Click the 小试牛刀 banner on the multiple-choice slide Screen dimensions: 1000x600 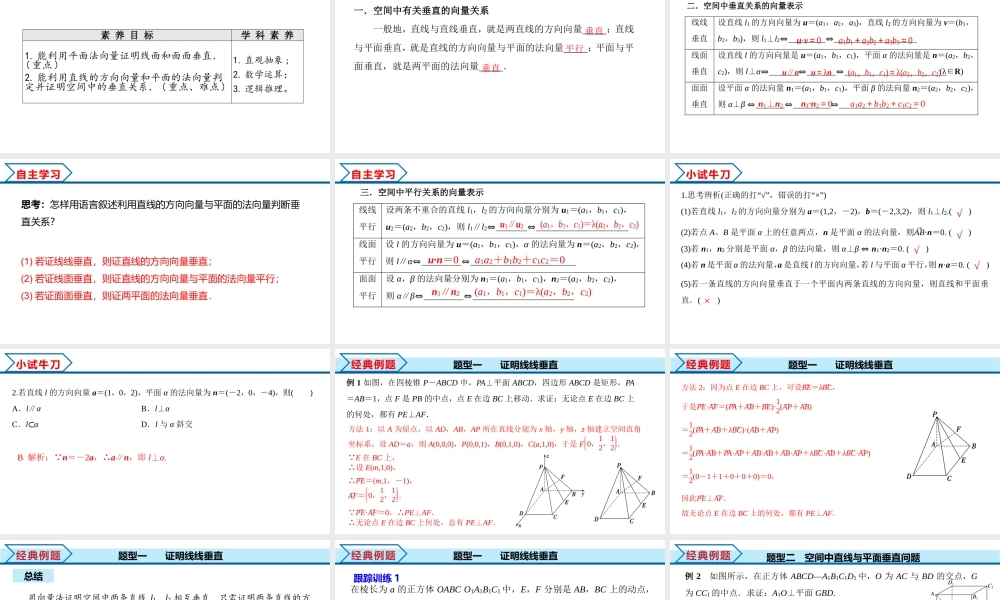coord(38,364)
